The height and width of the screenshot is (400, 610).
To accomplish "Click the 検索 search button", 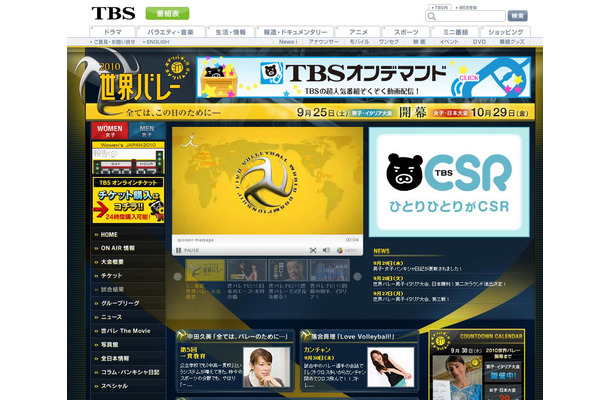I will (517, 16).
